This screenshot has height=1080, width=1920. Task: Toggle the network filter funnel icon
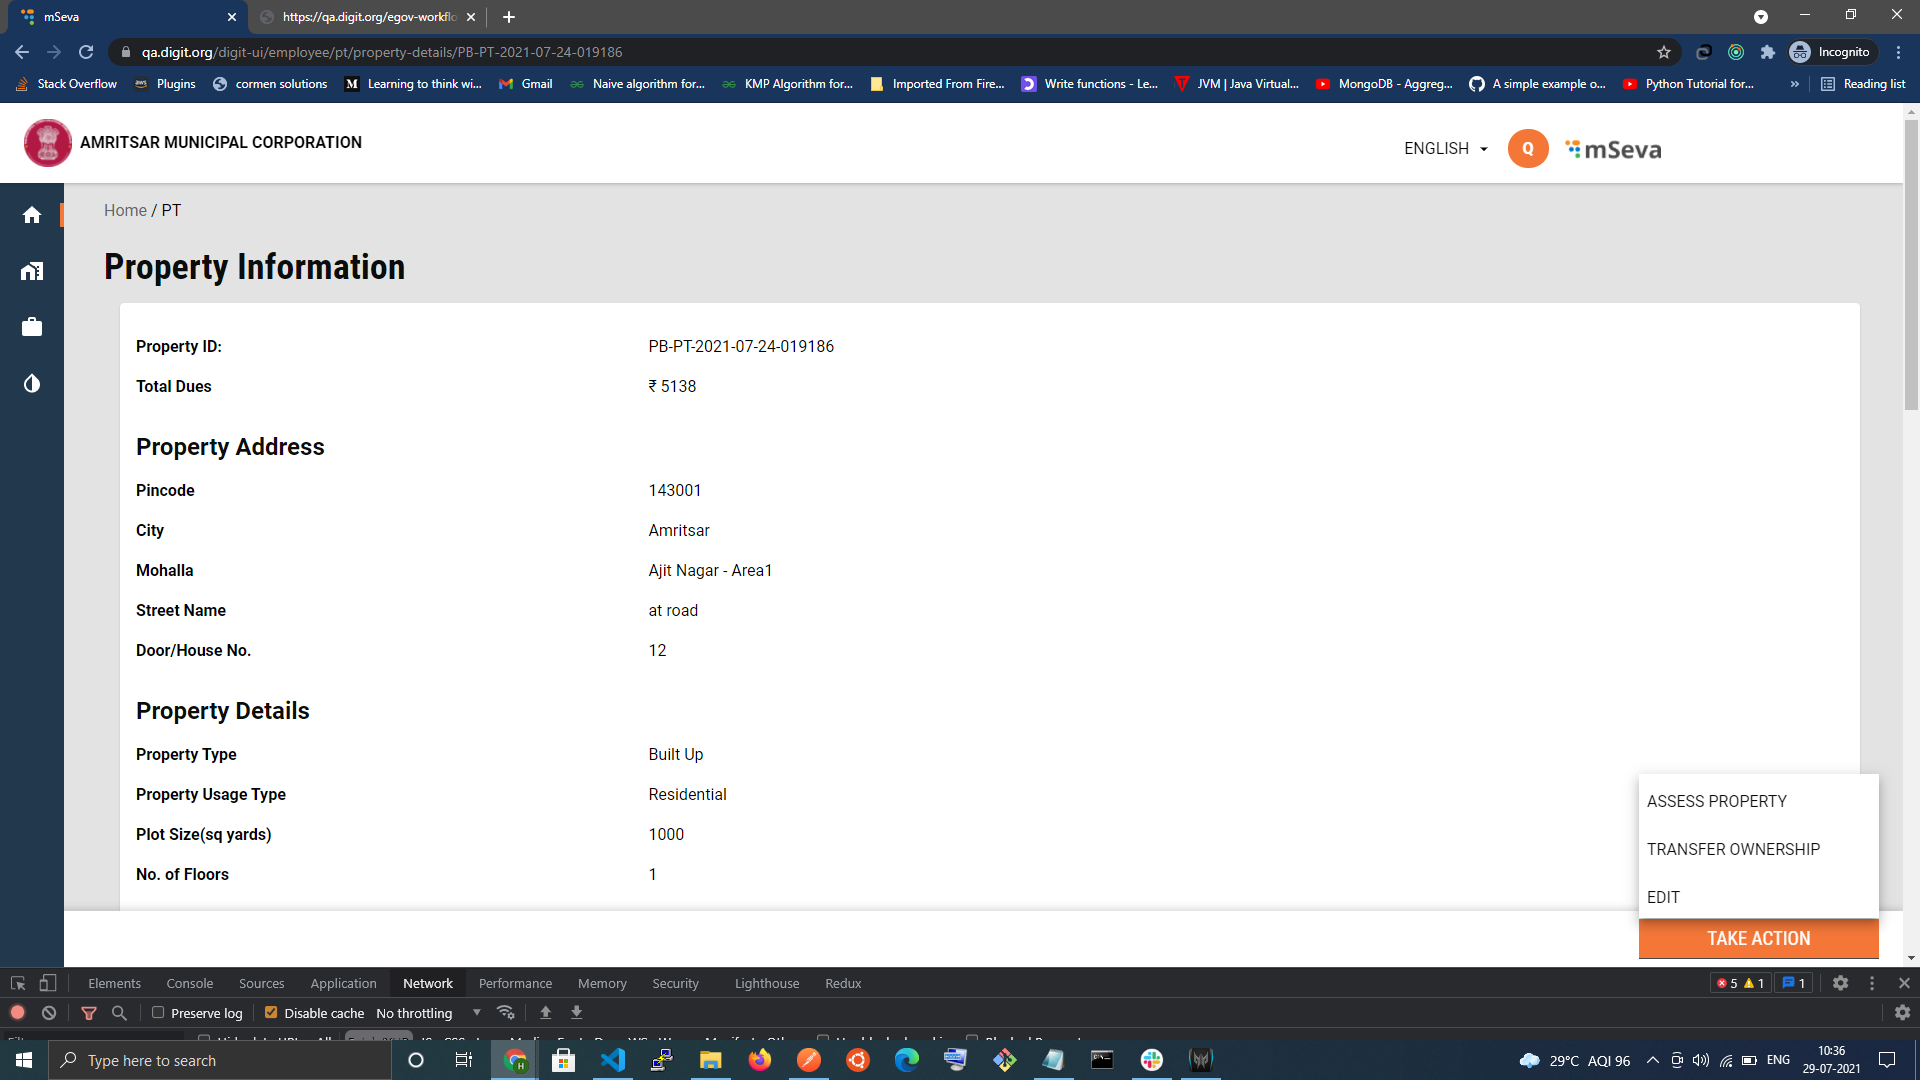(89, 1013)
